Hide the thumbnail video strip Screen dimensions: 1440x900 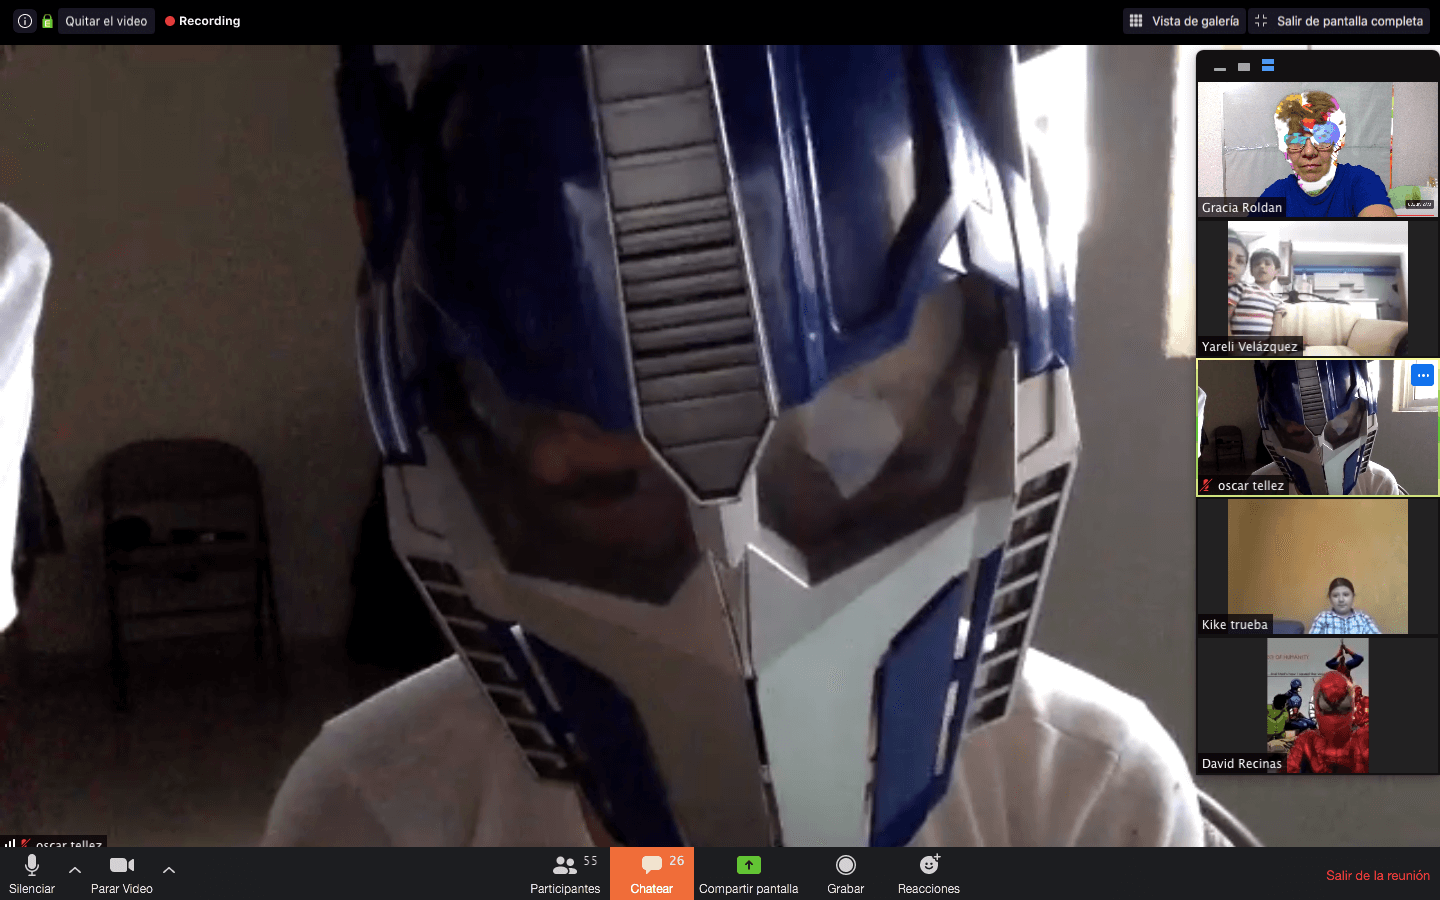(x=1220, y=67)
